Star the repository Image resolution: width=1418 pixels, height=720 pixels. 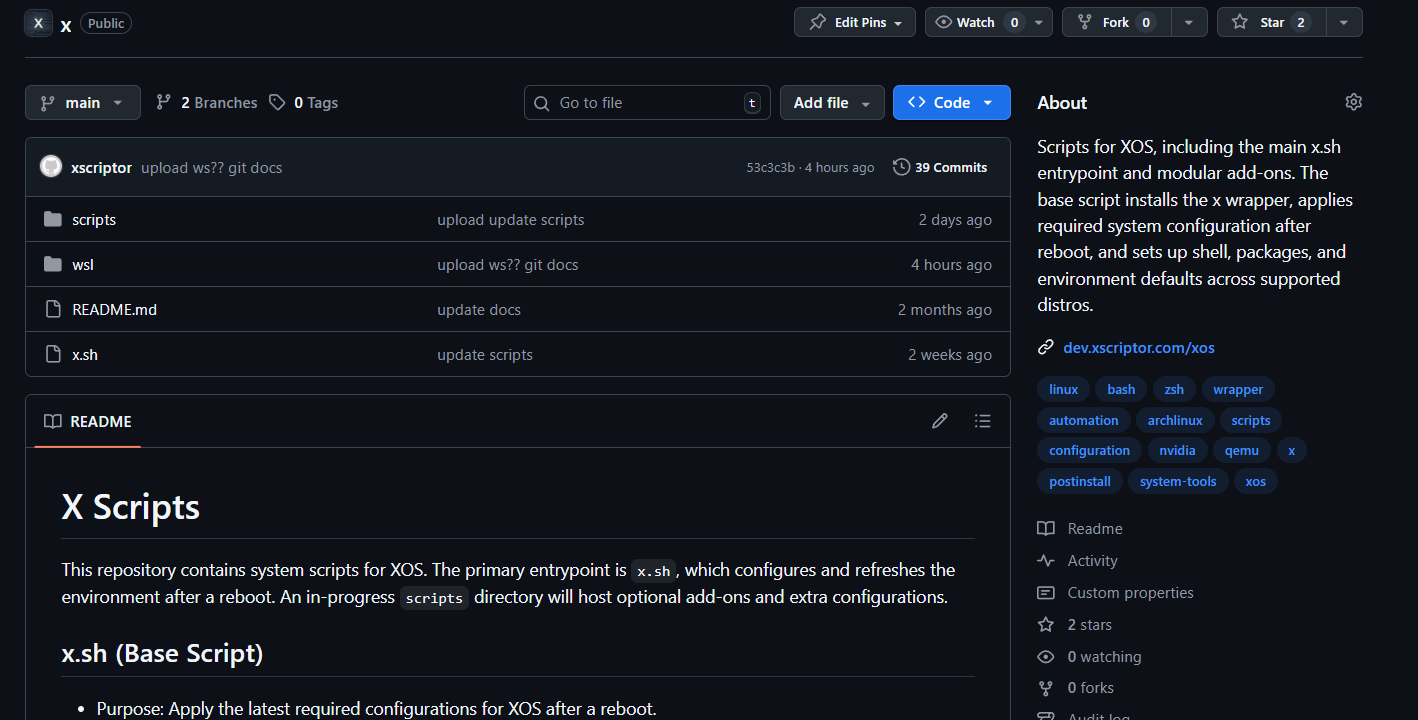pyautogui.click(x=1271, y=22)
